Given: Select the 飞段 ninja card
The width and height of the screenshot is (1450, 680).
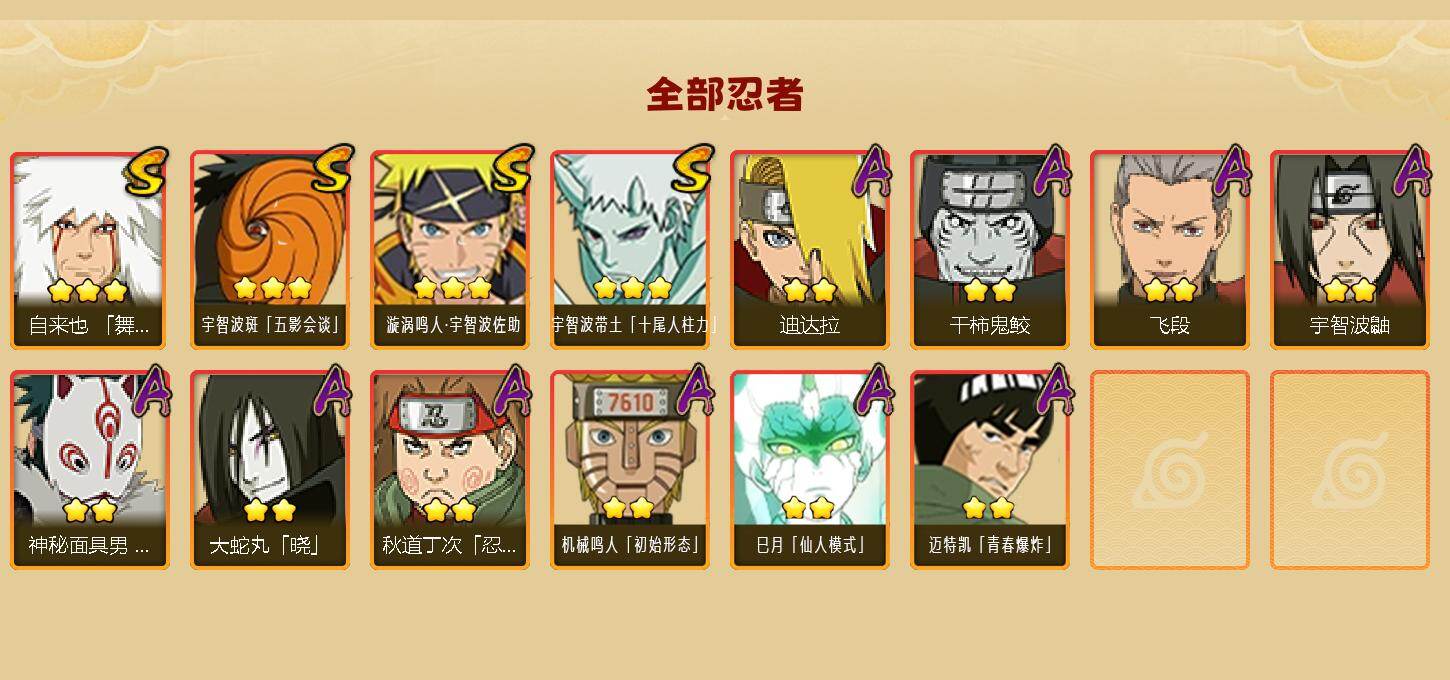Looking at the screenshot, I should [1170, 250].
